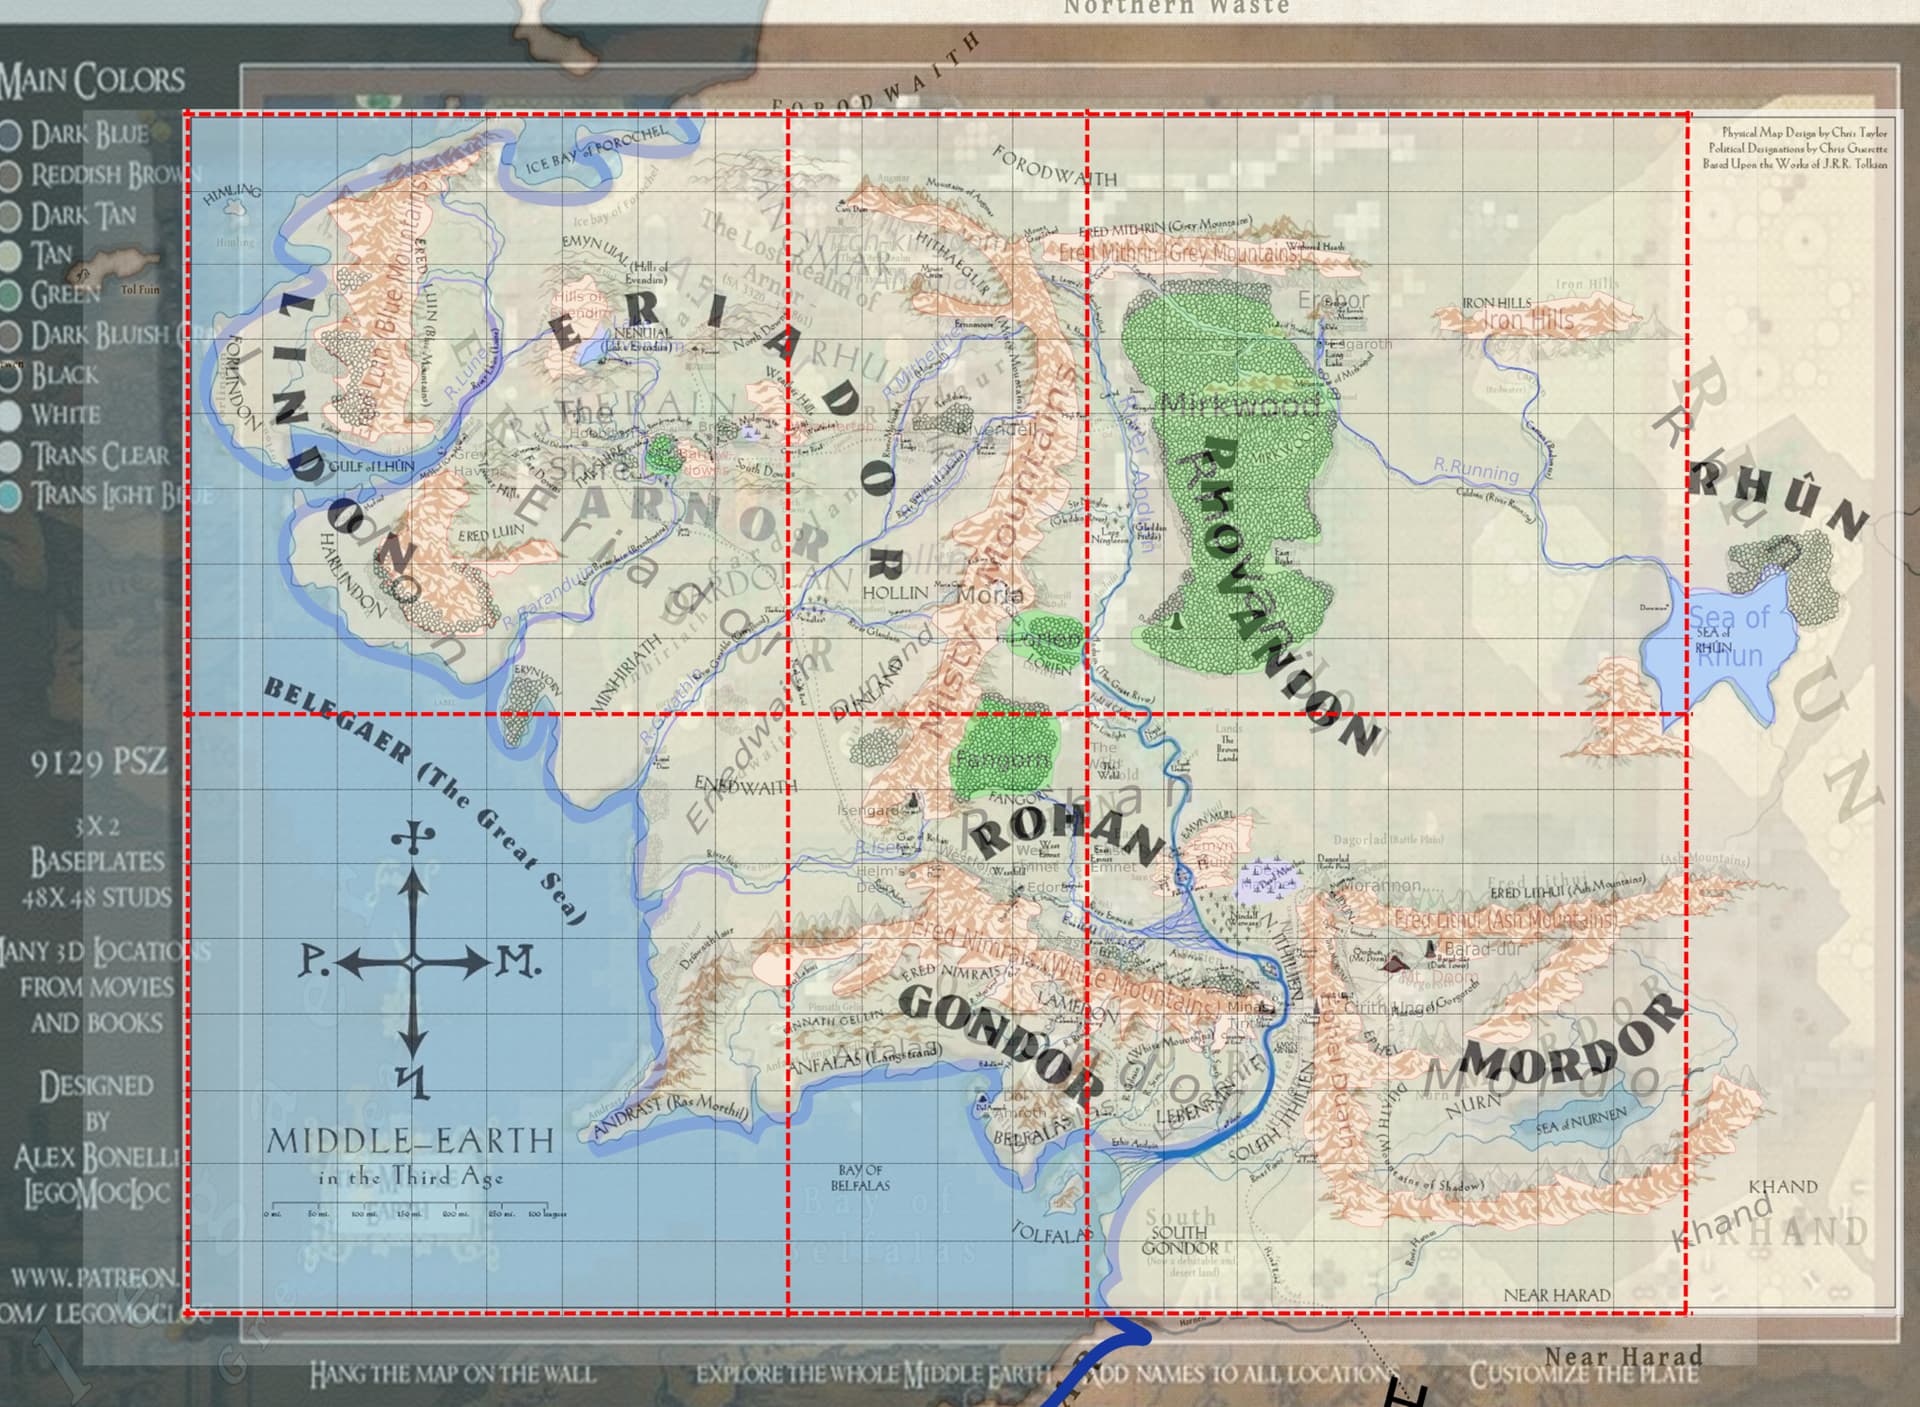Click the 'R.Running' river label
Viewport: 1920px width, 1407px height.
pos(1476,470)
